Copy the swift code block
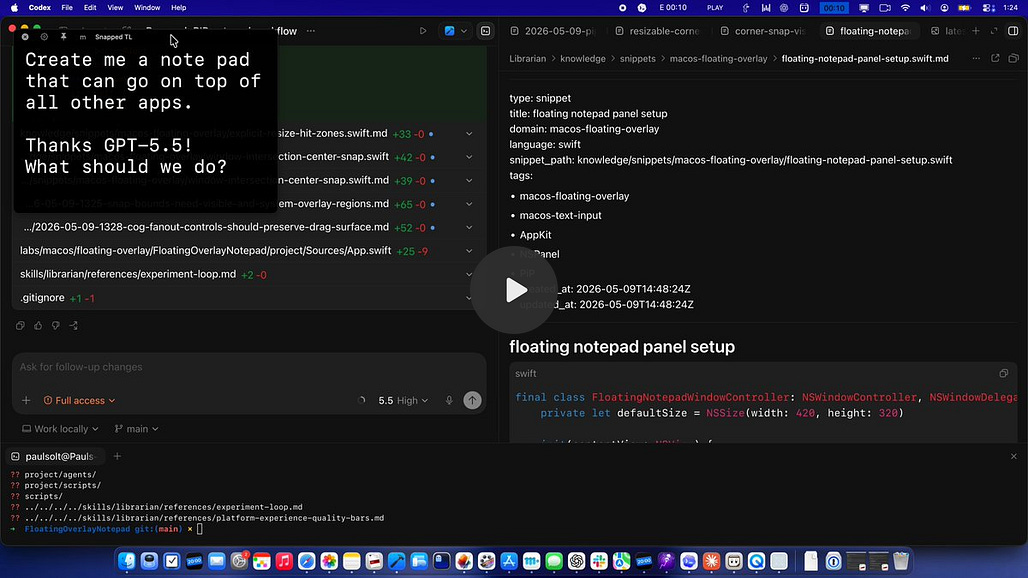Image resolution: width=1028 pixels, height=578 pixels. point(1004,374)
